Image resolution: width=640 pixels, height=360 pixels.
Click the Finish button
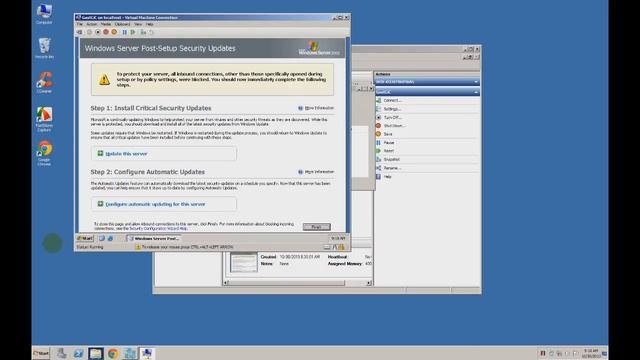point(317,227)
